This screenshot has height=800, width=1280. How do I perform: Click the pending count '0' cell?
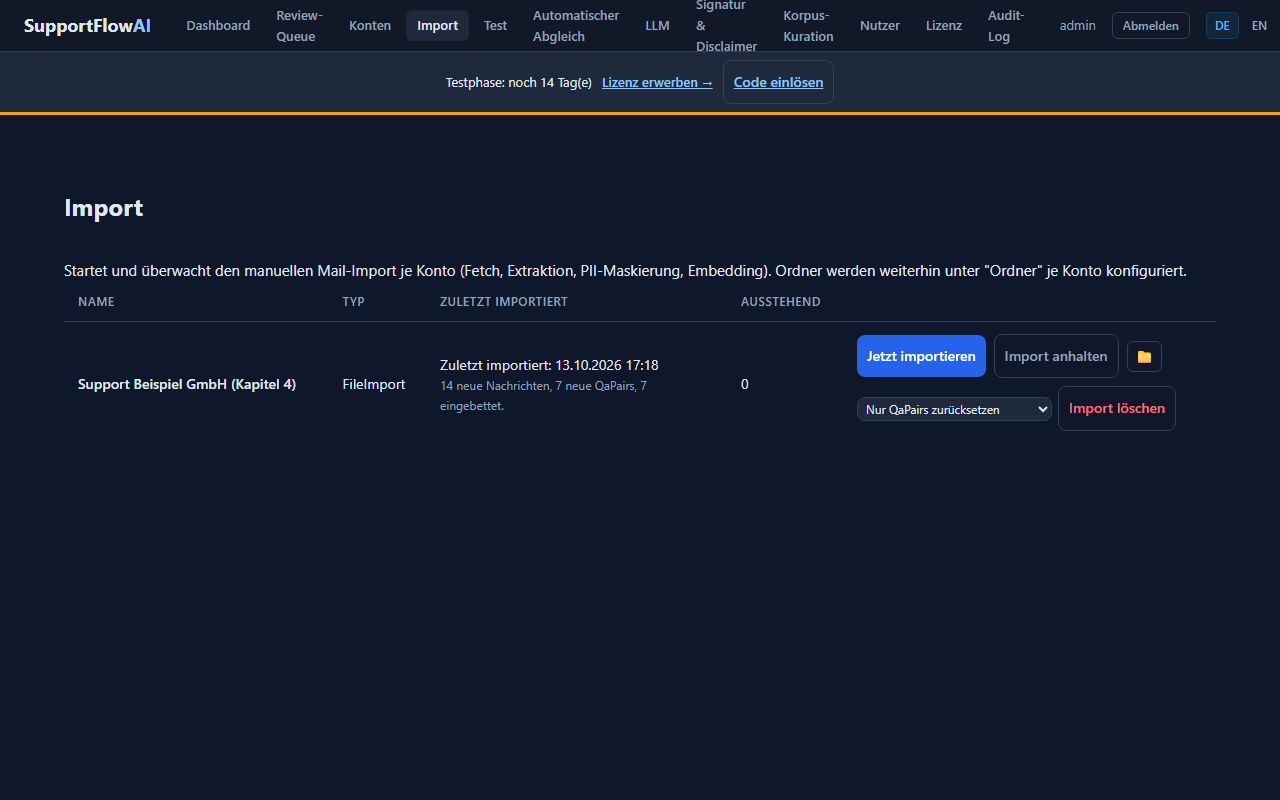coord(745,384)
